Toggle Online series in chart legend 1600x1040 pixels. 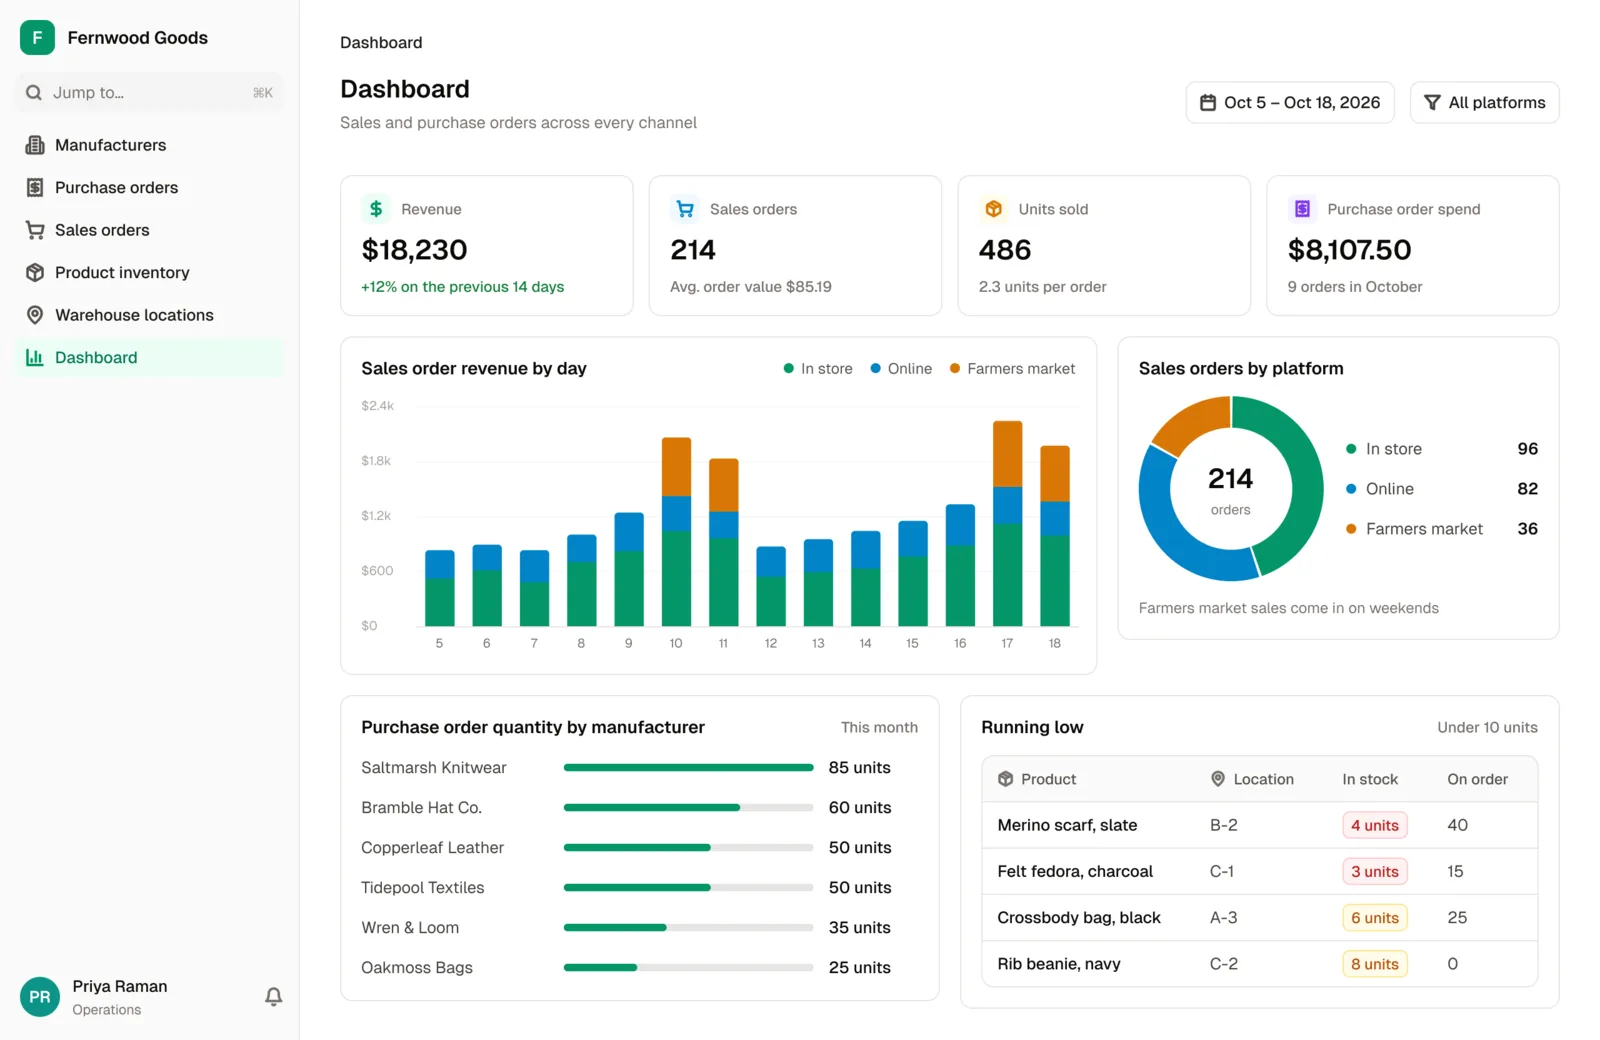pyautogui.click(x=901, y=369)
